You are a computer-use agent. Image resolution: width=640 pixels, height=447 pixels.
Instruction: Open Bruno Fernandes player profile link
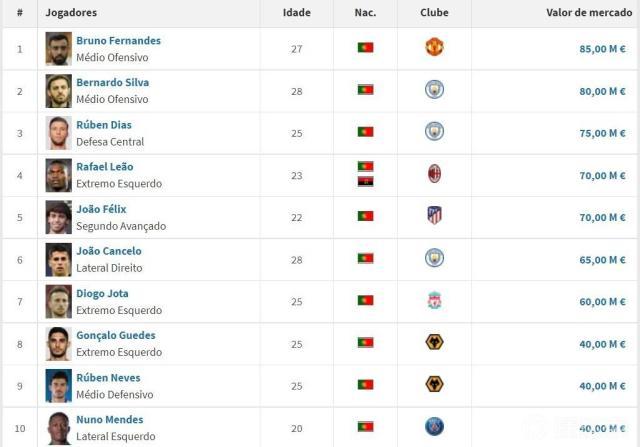point(118,41)
